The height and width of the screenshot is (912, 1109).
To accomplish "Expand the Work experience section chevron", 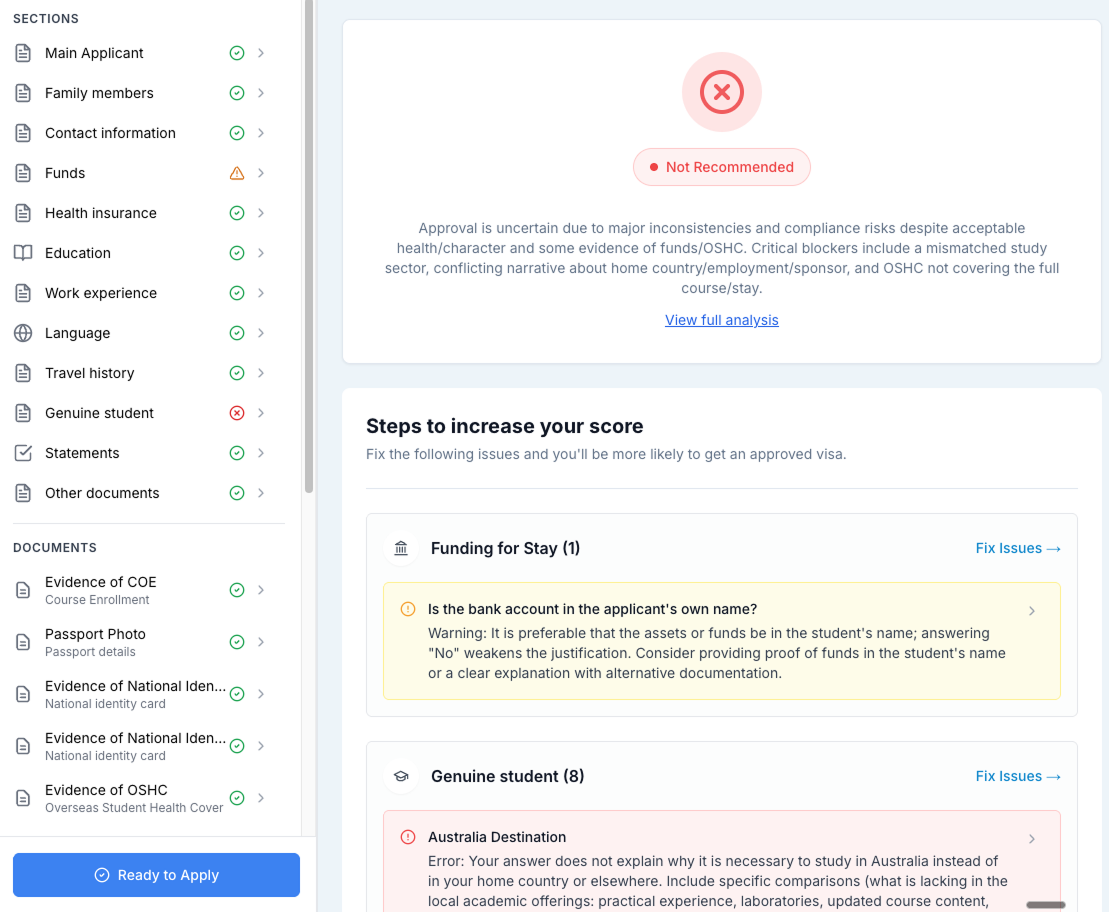I will pos(261,292).
